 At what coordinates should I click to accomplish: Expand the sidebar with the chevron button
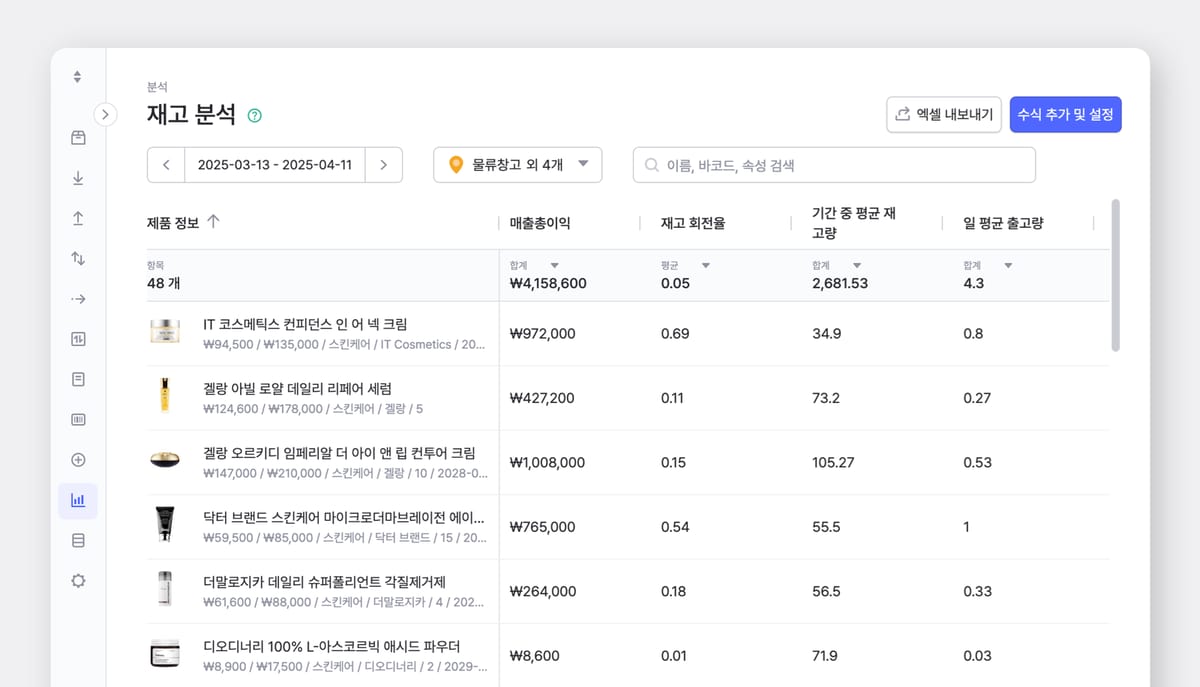pyautogui.click(x=105, y=114)
